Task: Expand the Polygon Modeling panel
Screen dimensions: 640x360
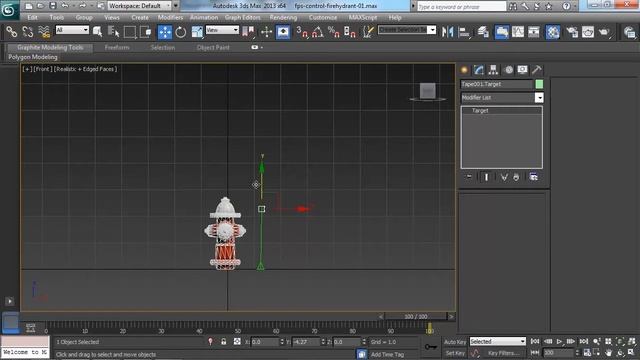Action: (33, 57)
